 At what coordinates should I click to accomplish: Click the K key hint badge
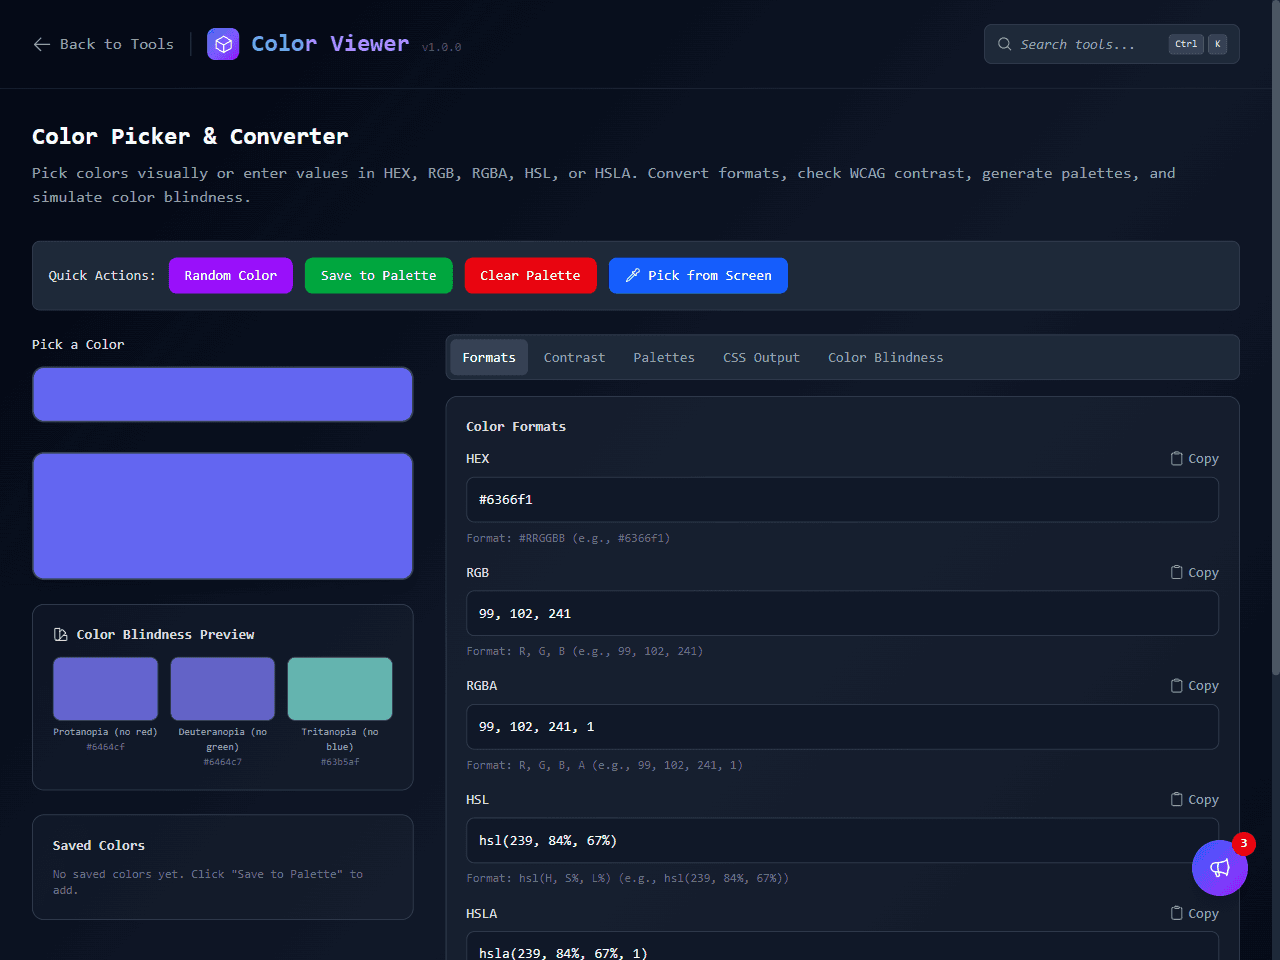1217,44
